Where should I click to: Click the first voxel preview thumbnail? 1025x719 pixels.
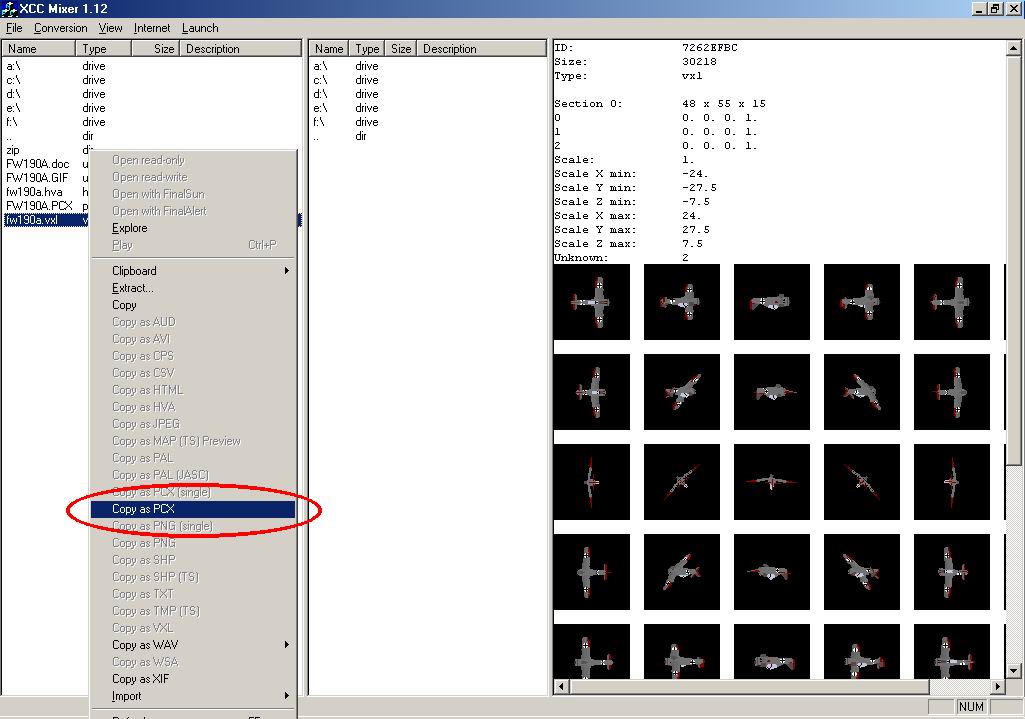point(592,302)
